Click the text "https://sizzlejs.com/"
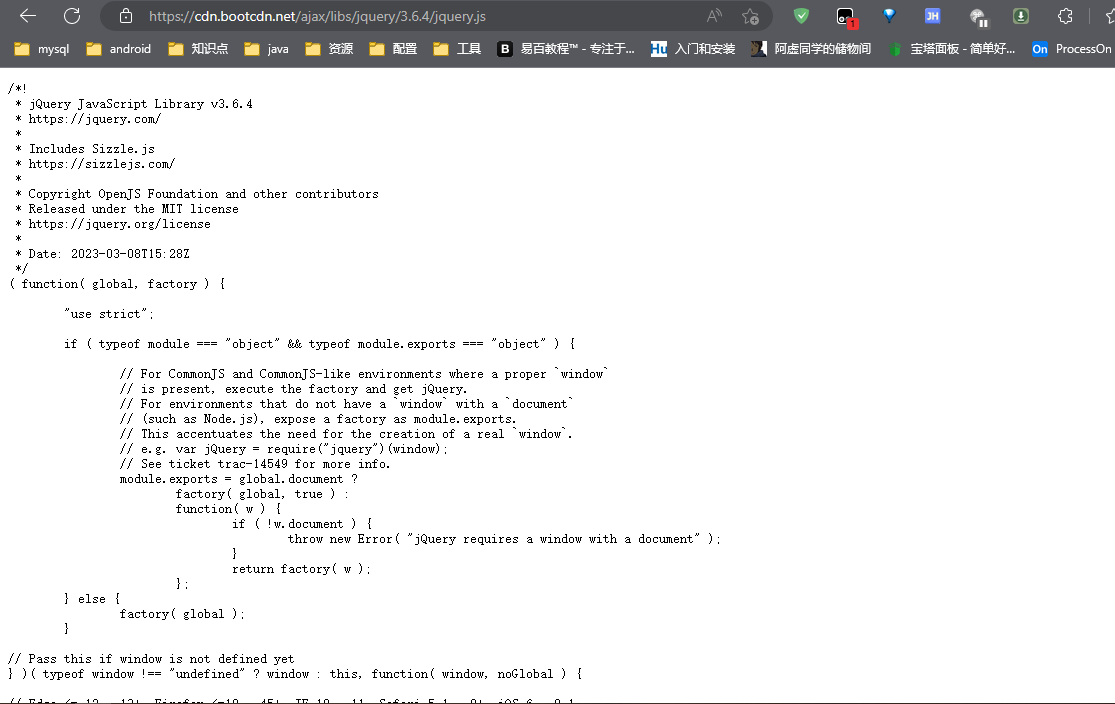 (x=102, y=164)
